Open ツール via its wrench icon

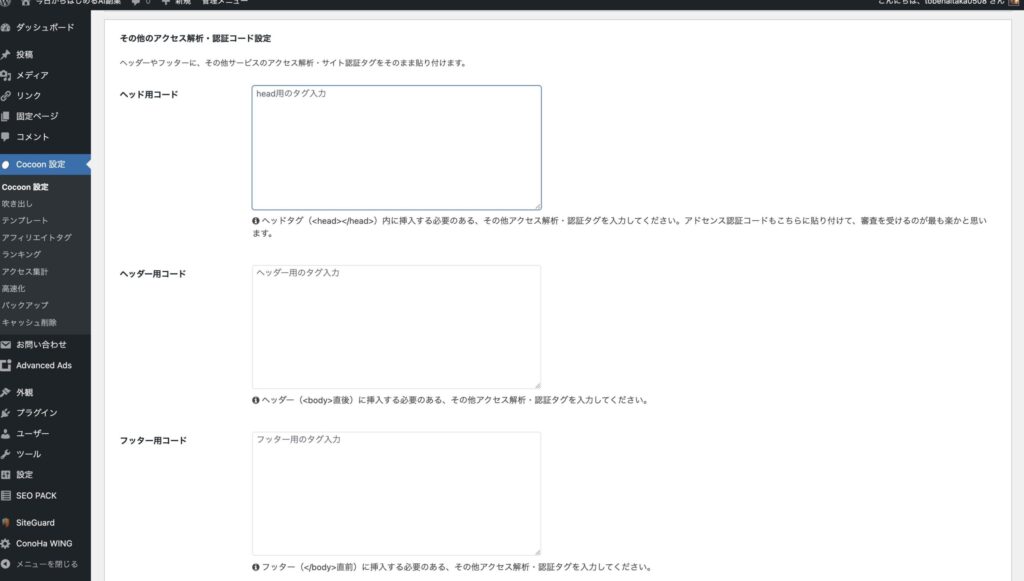(5, 454)
